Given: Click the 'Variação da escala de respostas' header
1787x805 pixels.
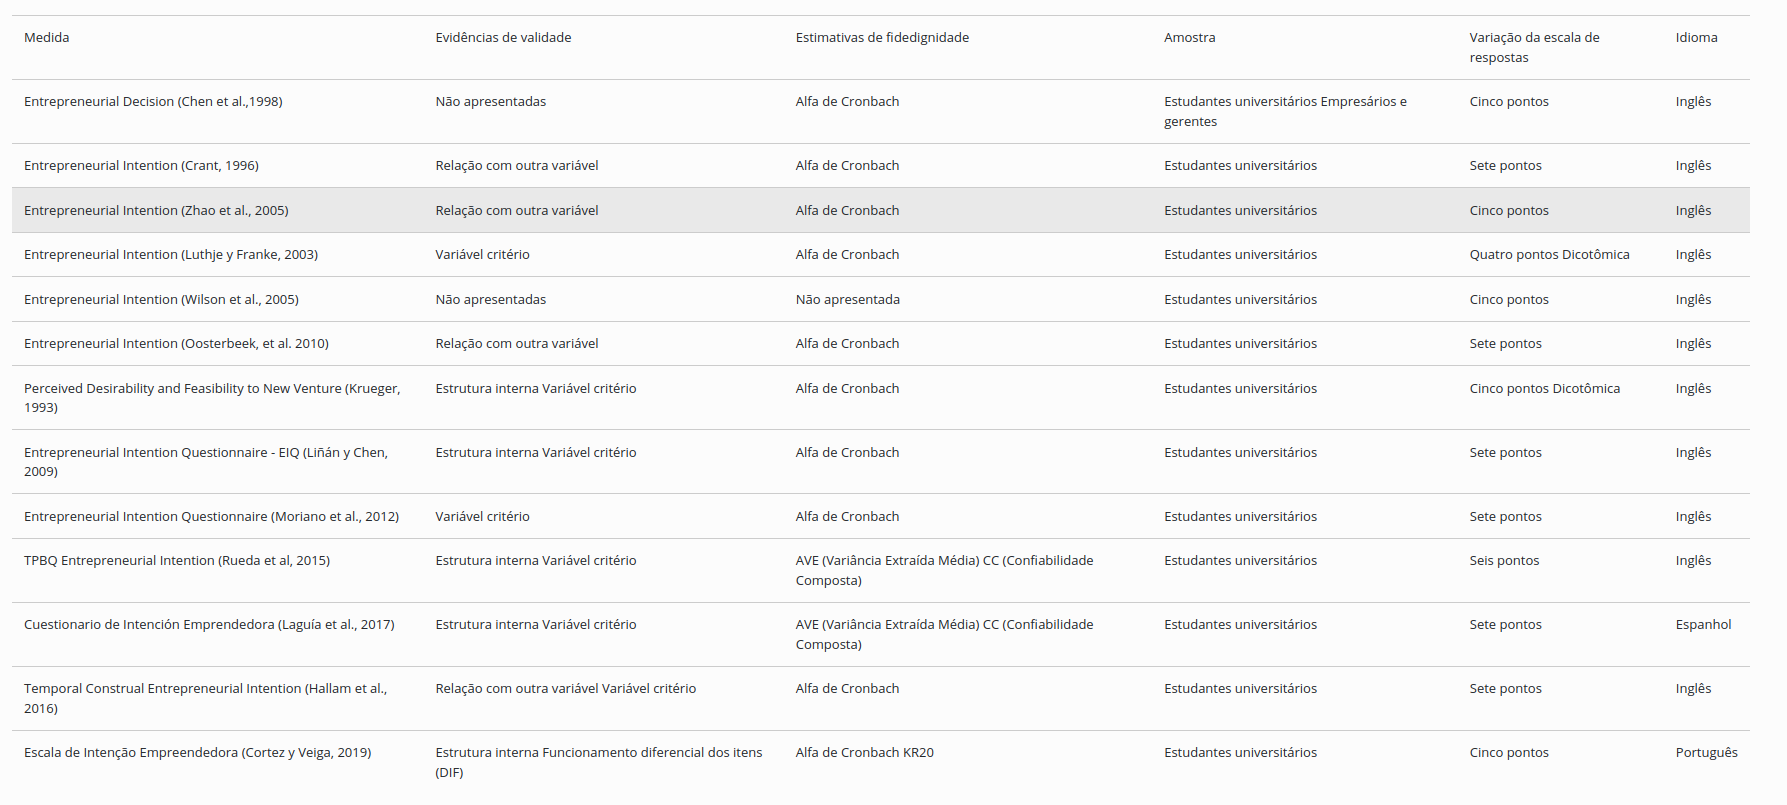Looking at the screenshot, I should point(1534,47).
